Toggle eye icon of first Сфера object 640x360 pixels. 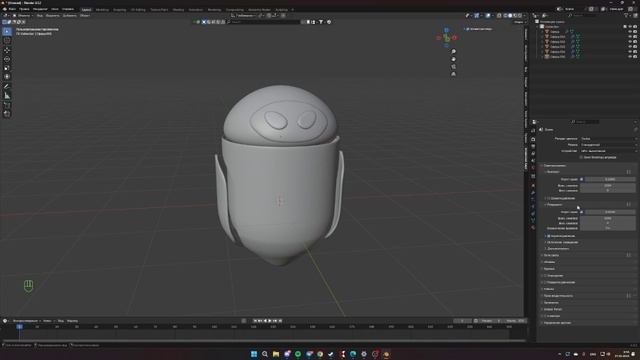click(x=630, y=31)
